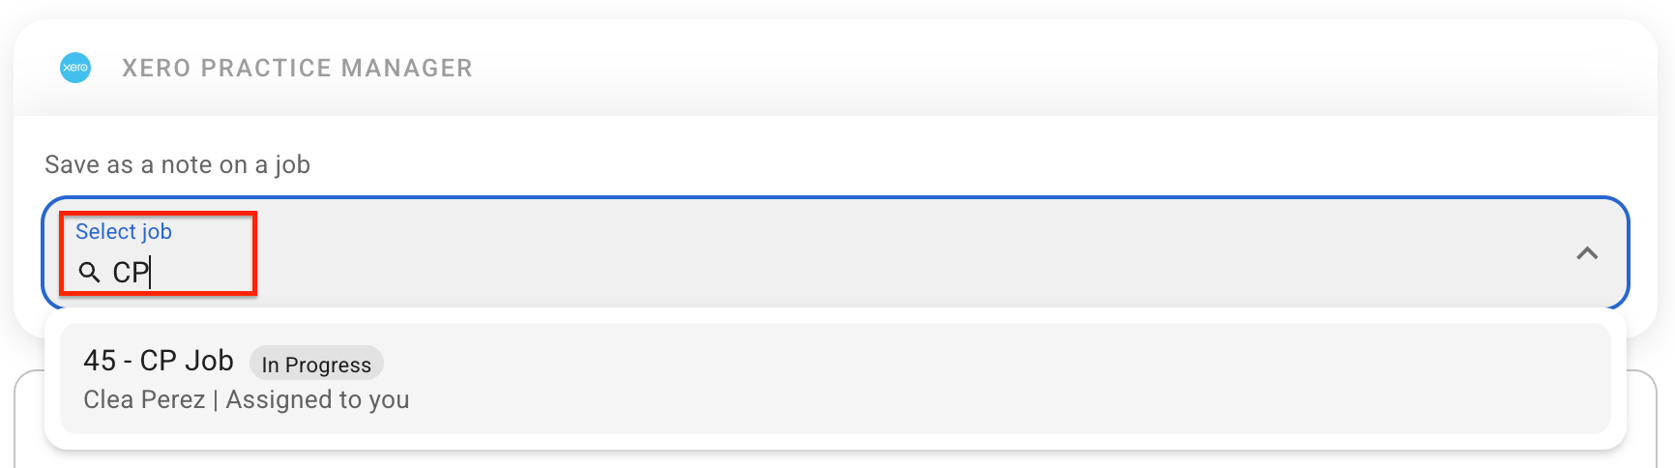Click the "In Progress" status badge

point(316,365)
